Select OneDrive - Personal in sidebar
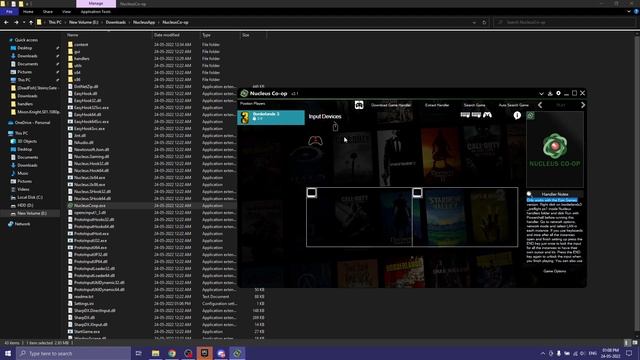The width and height of the screenshot is (640, 360). [x=32, y=122]
